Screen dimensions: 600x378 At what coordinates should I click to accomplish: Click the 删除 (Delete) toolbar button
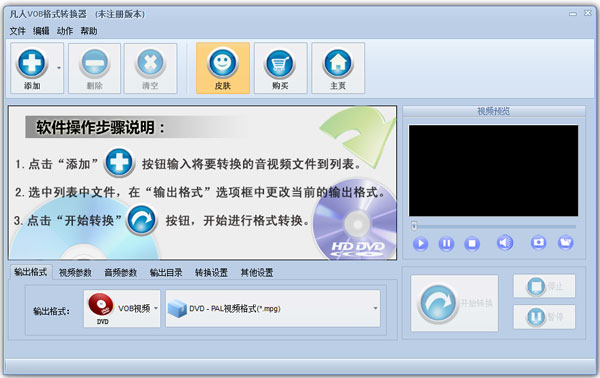(x=94, y=68)
